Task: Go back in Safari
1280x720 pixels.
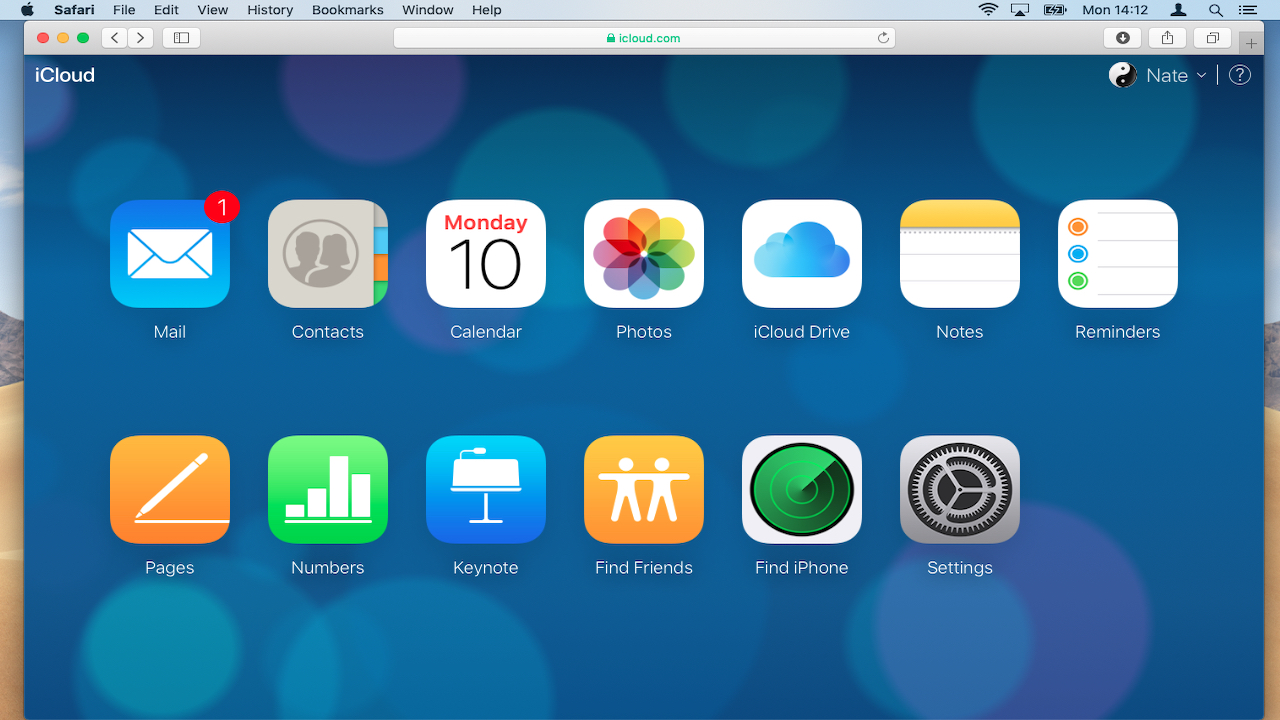Action: (x=115, y=38)
